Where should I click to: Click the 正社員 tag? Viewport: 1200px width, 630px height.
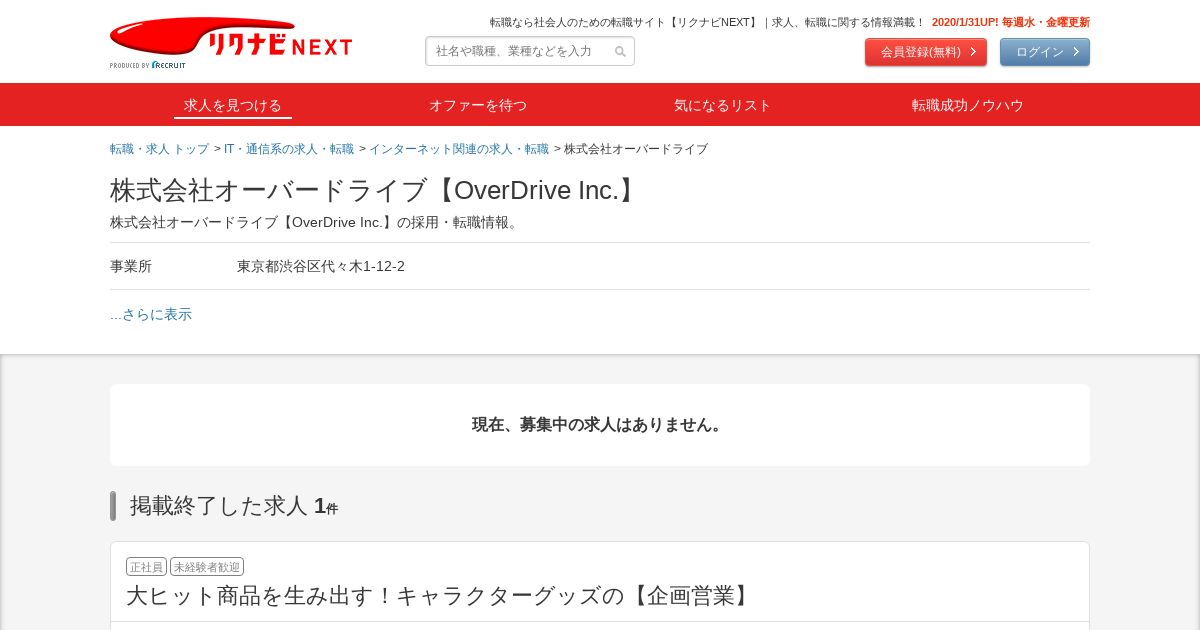pyautogui.click(x=146, y=567)
